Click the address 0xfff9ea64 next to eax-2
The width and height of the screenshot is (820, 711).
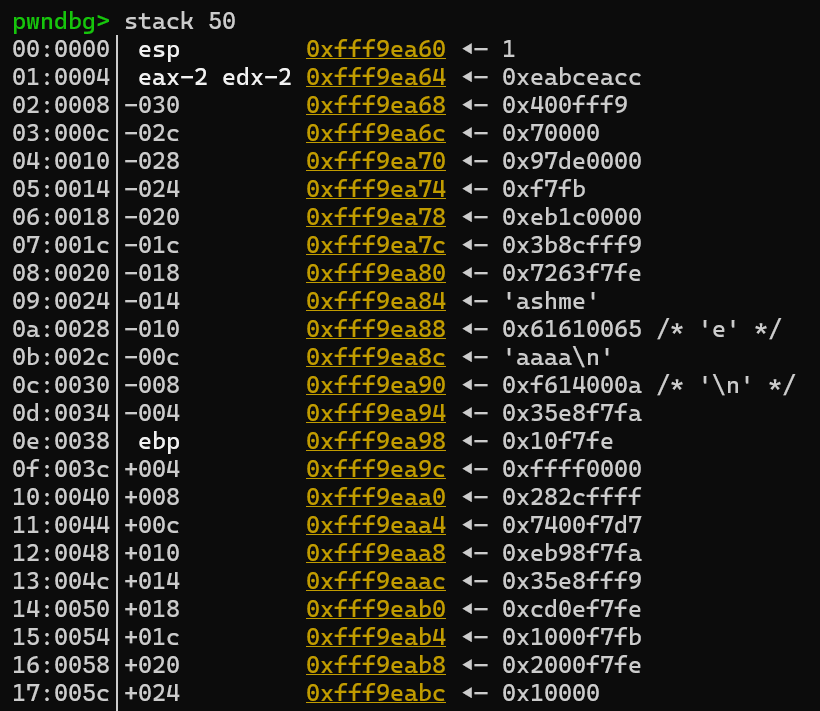coord(375,77)
